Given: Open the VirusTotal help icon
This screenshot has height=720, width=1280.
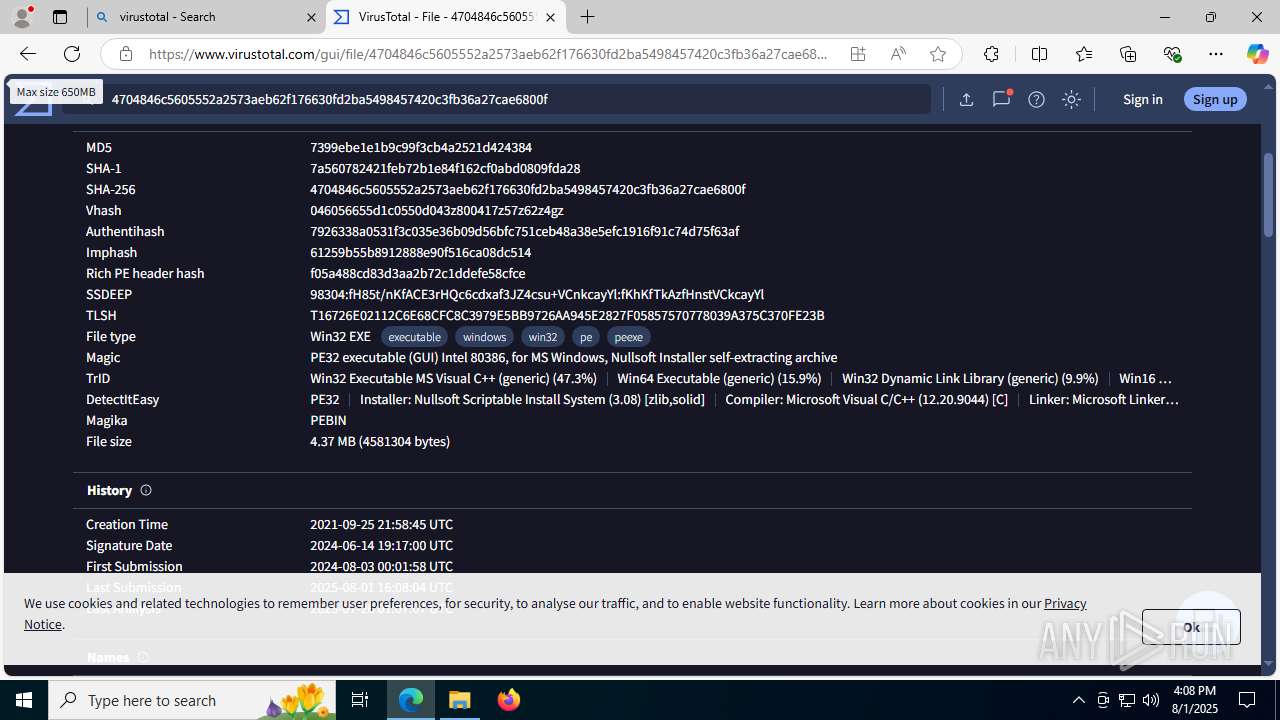Looking at the screenshot, I should click(x=1036, y=99).
